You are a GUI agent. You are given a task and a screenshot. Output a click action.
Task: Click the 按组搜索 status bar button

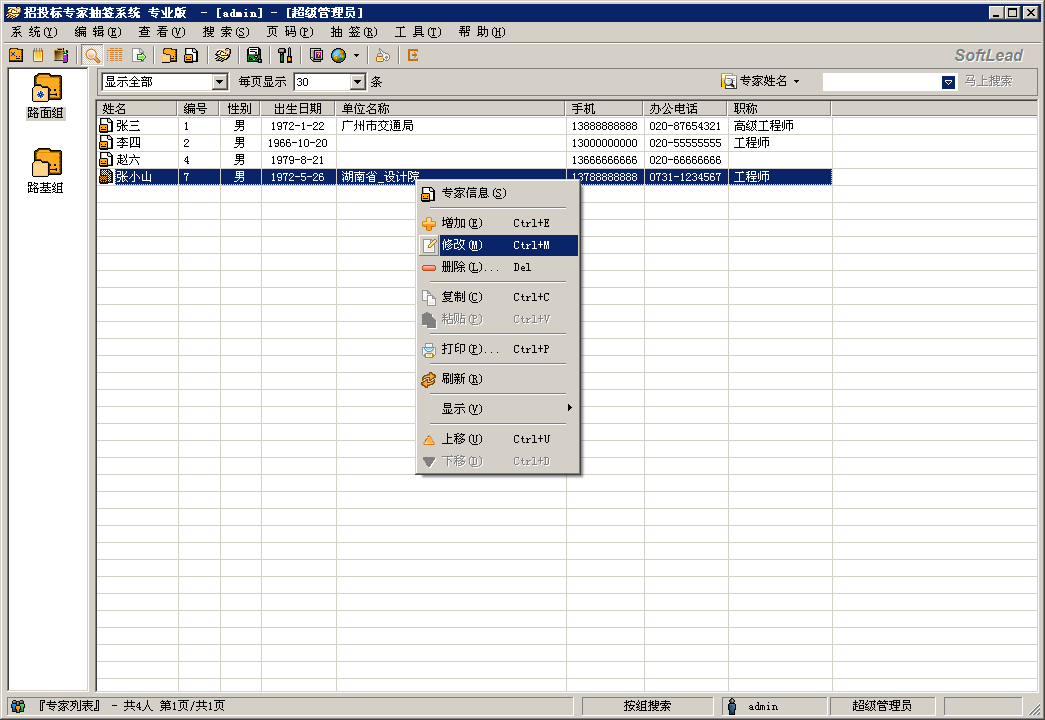(x=647, y=705)
